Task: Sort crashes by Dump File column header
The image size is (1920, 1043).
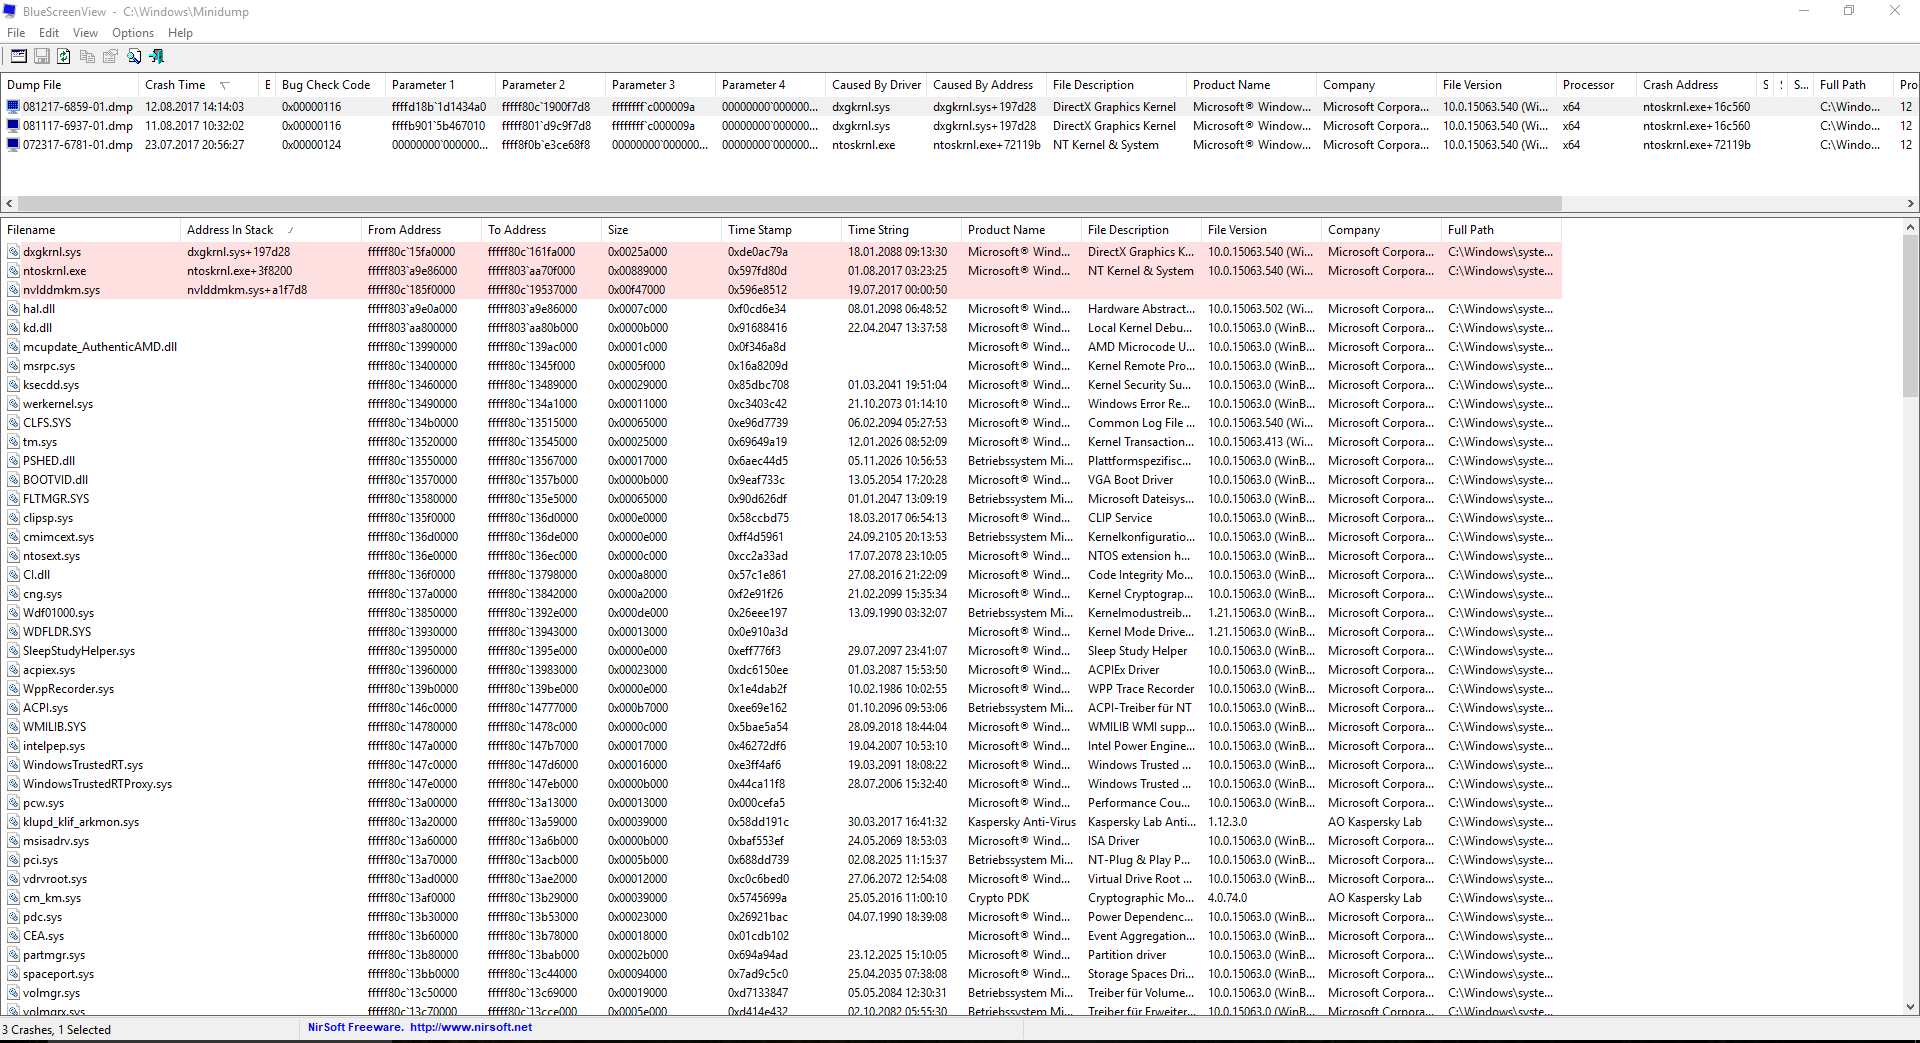Action: (x=69, y=85)
